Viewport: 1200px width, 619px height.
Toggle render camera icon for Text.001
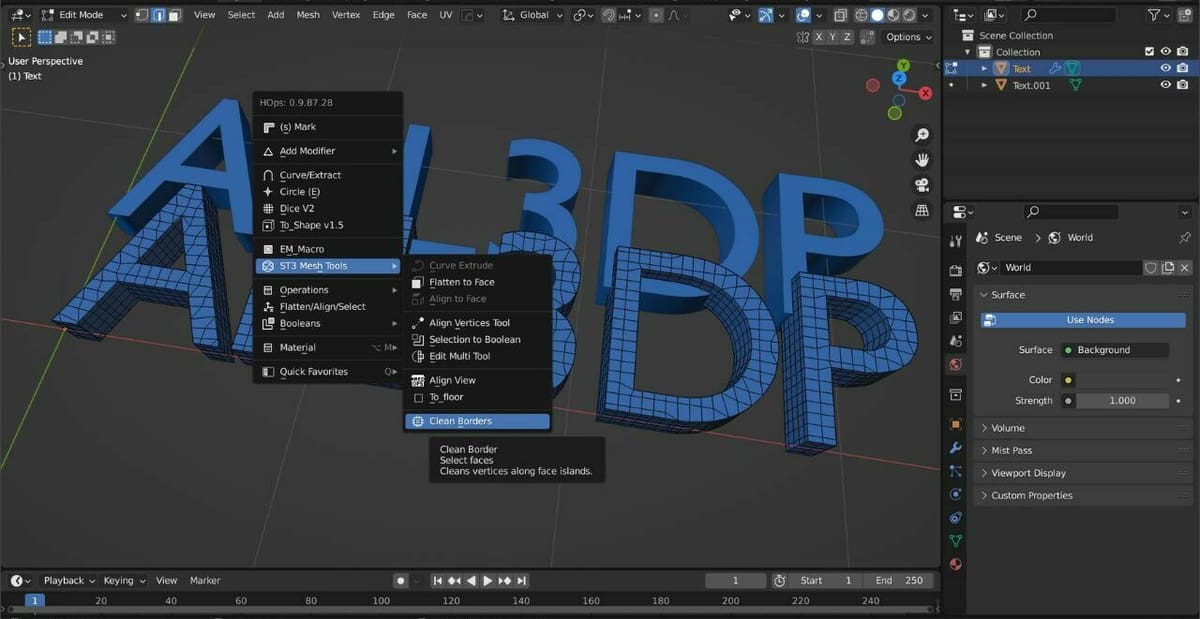point(1183,85)
